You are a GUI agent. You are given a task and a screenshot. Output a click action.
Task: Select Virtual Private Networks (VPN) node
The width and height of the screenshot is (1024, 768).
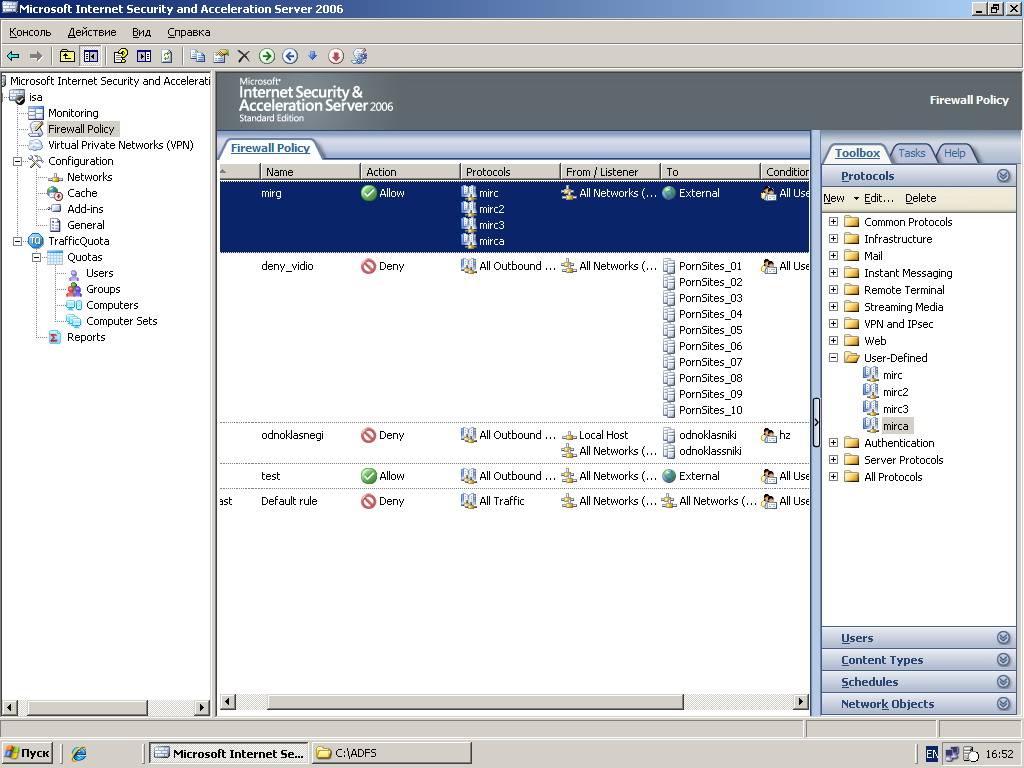coord(121,145)
